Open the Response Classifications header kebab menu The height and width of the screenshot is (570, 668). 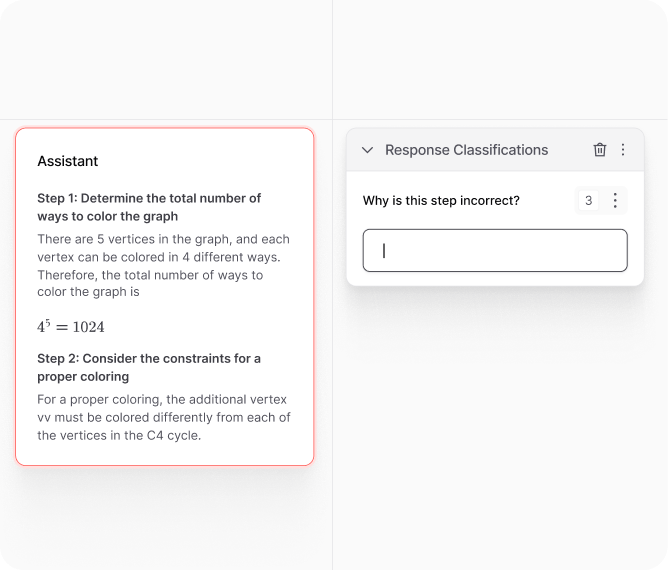click(x=623, y=150)
